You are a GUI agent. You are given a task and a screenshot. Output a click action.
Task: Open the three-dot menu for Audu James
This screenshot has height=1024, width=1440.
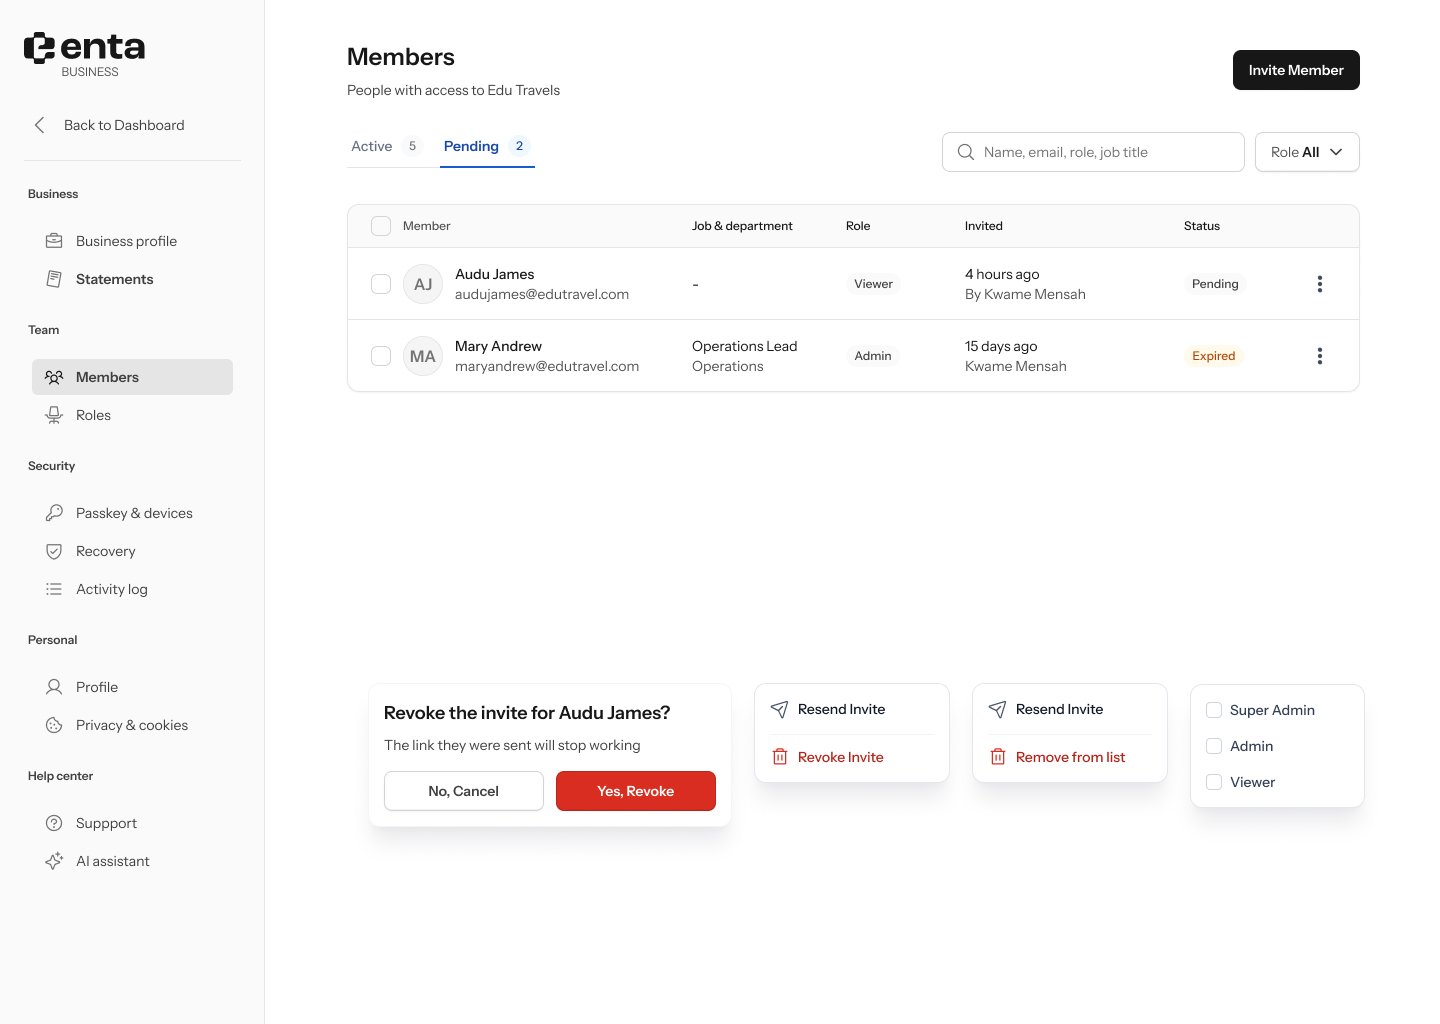click(x=1320, y=284)
